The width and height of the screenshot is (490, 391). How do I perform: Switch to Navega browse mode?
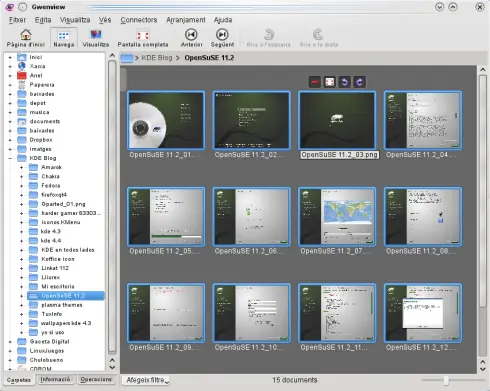64,38
